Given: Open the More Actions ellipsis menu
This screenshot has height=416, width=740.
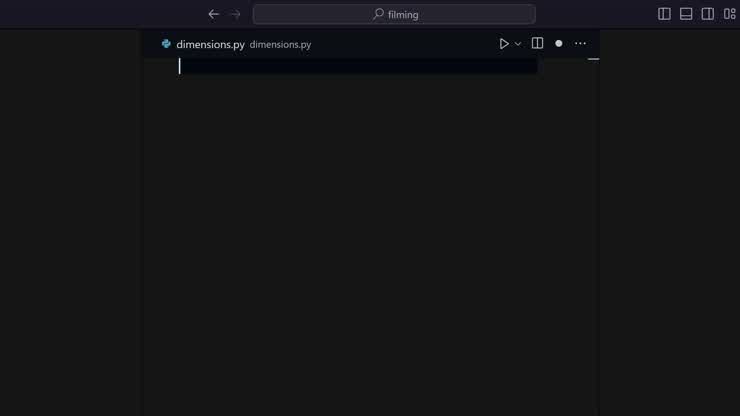Looking at the screenshot, I should 580,43.
